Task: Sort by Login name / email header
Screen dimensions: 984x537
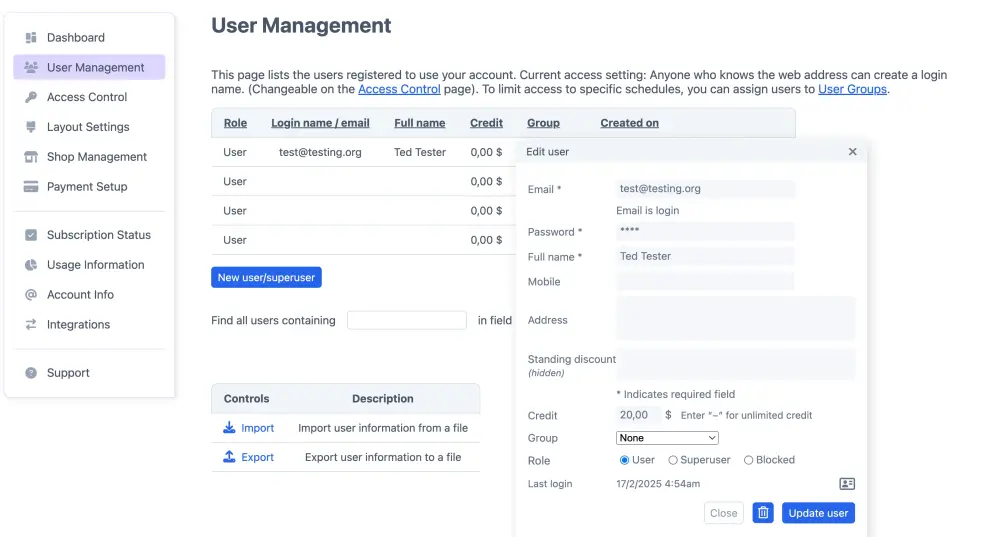Action: (320, 123)
